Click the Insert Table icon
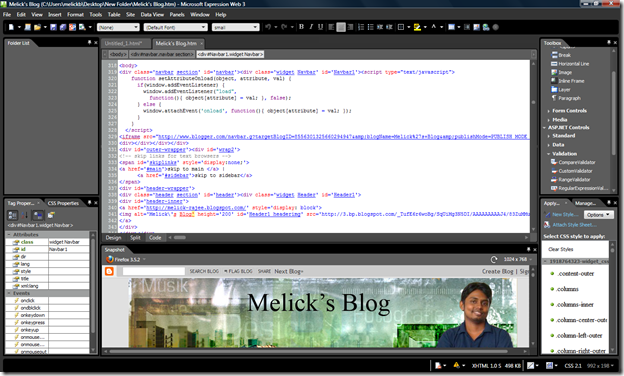Screen dimensions: 624x376 (451, 27)
